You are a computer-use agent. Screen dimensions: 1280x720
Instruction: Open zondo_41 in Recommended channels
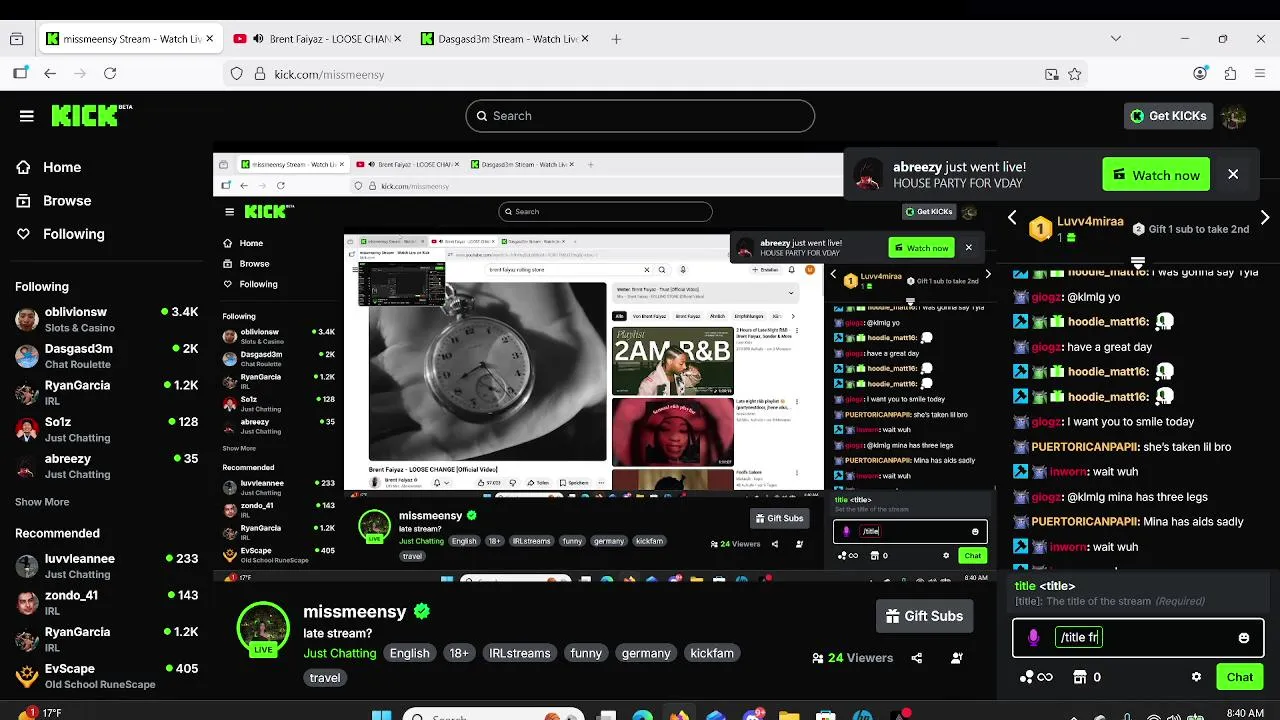(x=107, y=603)
